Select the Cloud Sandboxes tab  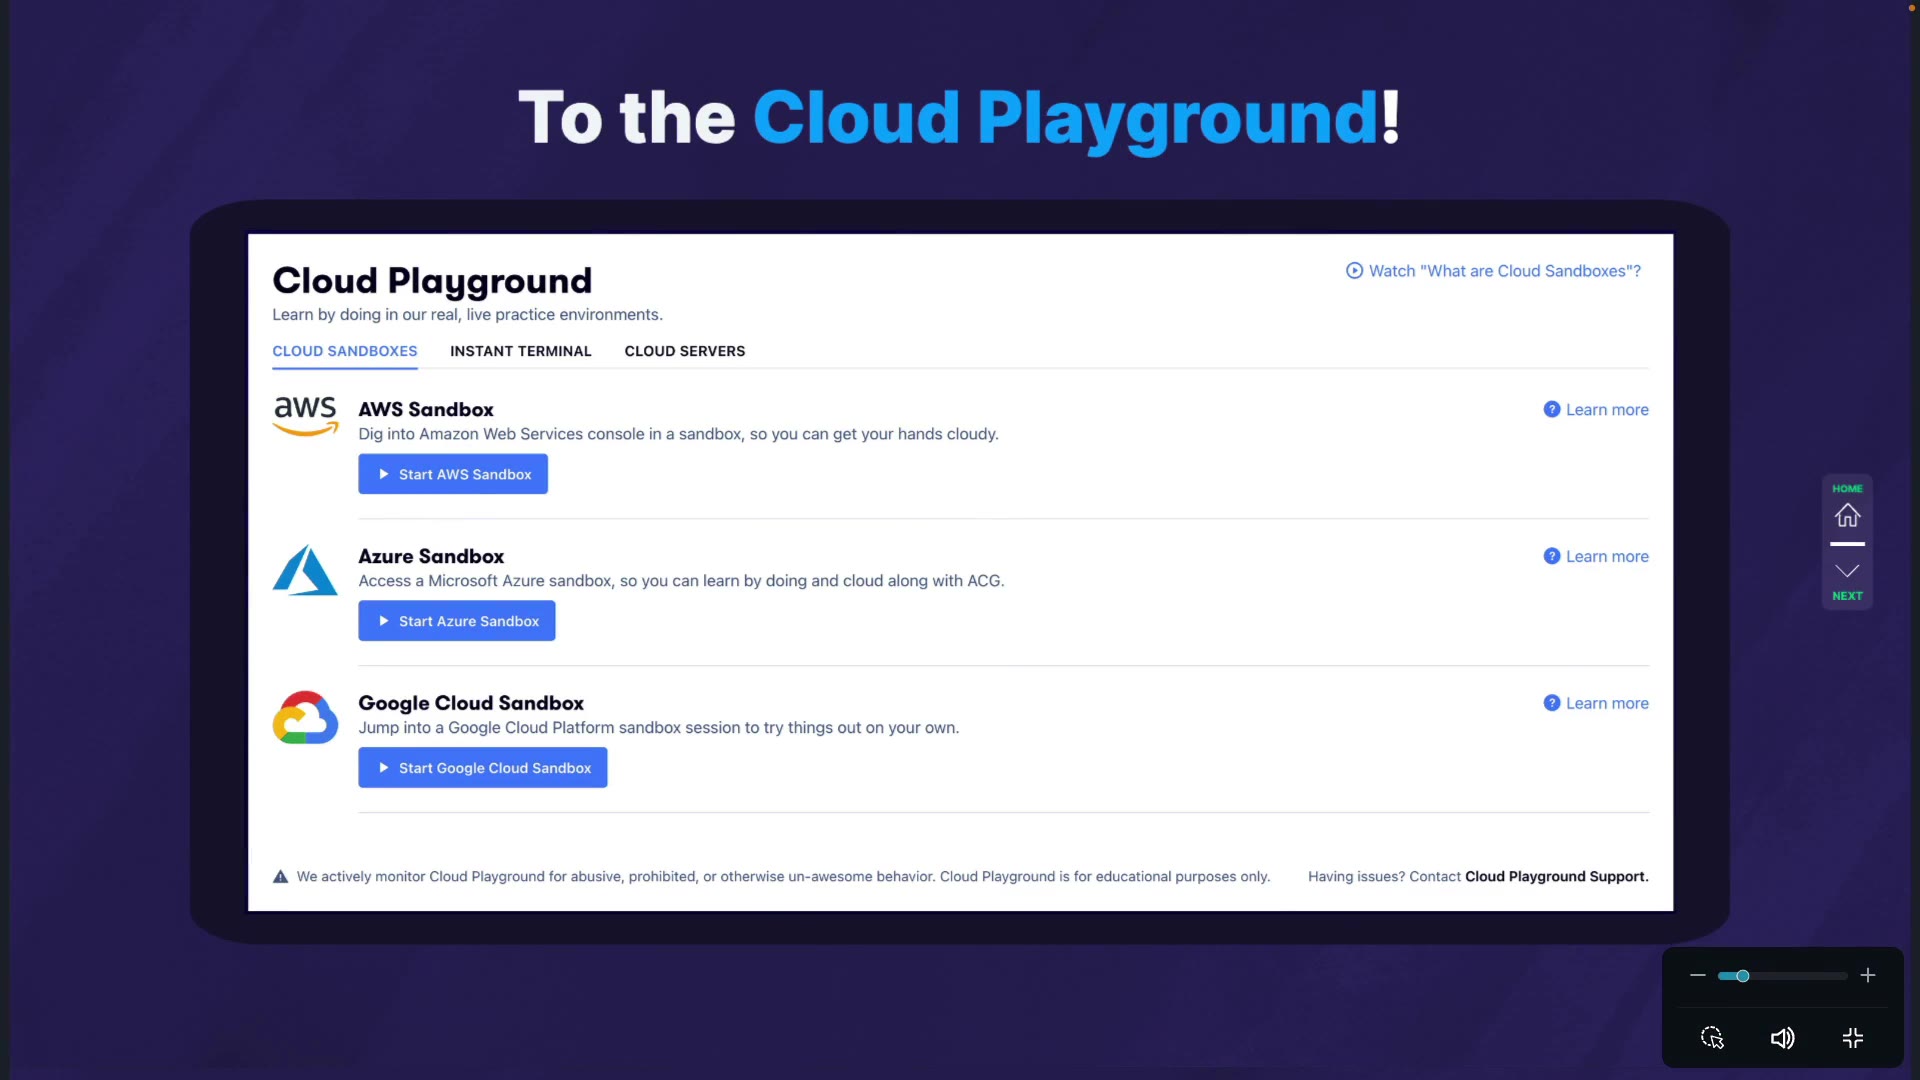[x=345, y=351]
